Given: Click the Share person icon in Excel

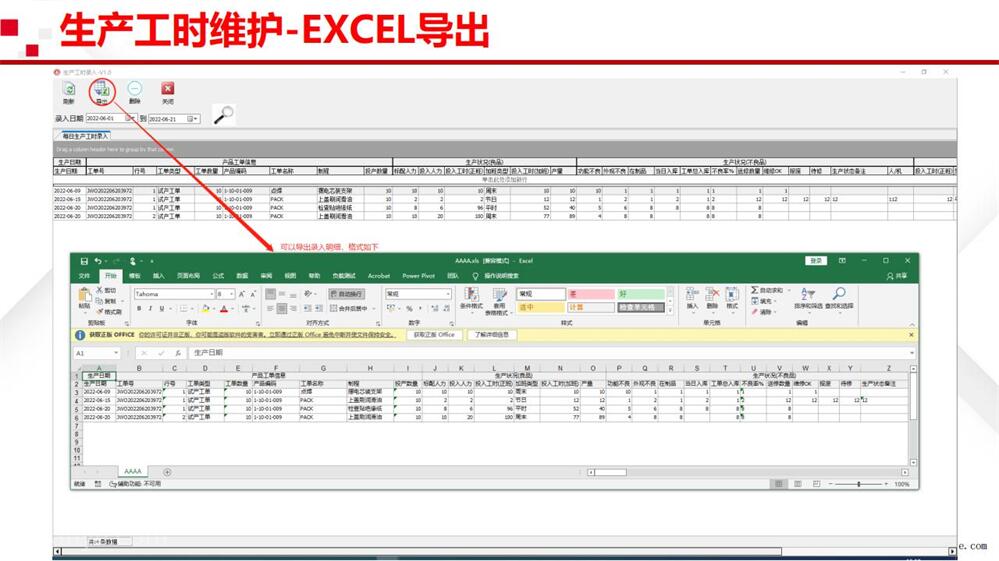Looking at the screenshot, I should (x=890, y=276).
